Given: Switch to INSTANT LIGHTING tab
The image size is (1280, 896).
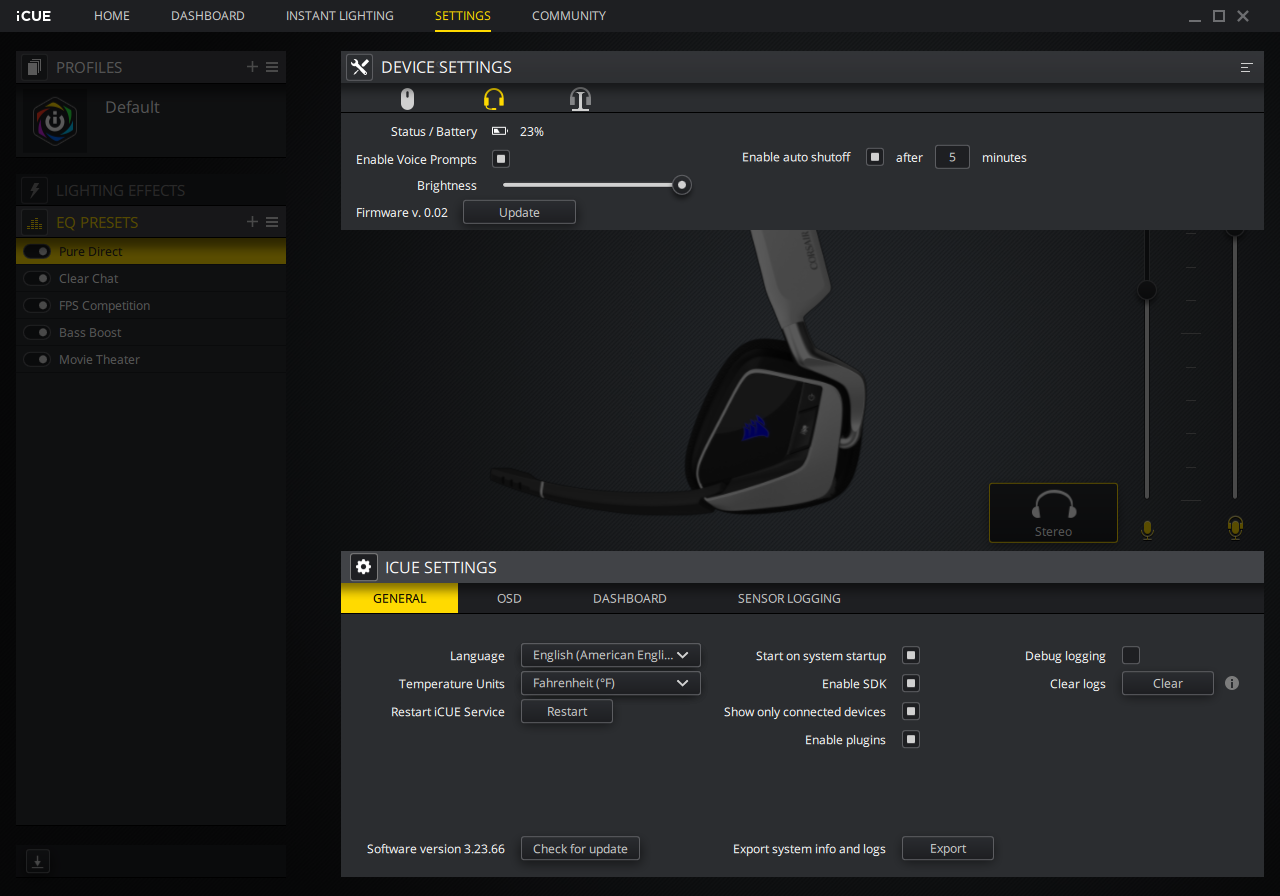Looking at the screenshot, I should [340, 16].
